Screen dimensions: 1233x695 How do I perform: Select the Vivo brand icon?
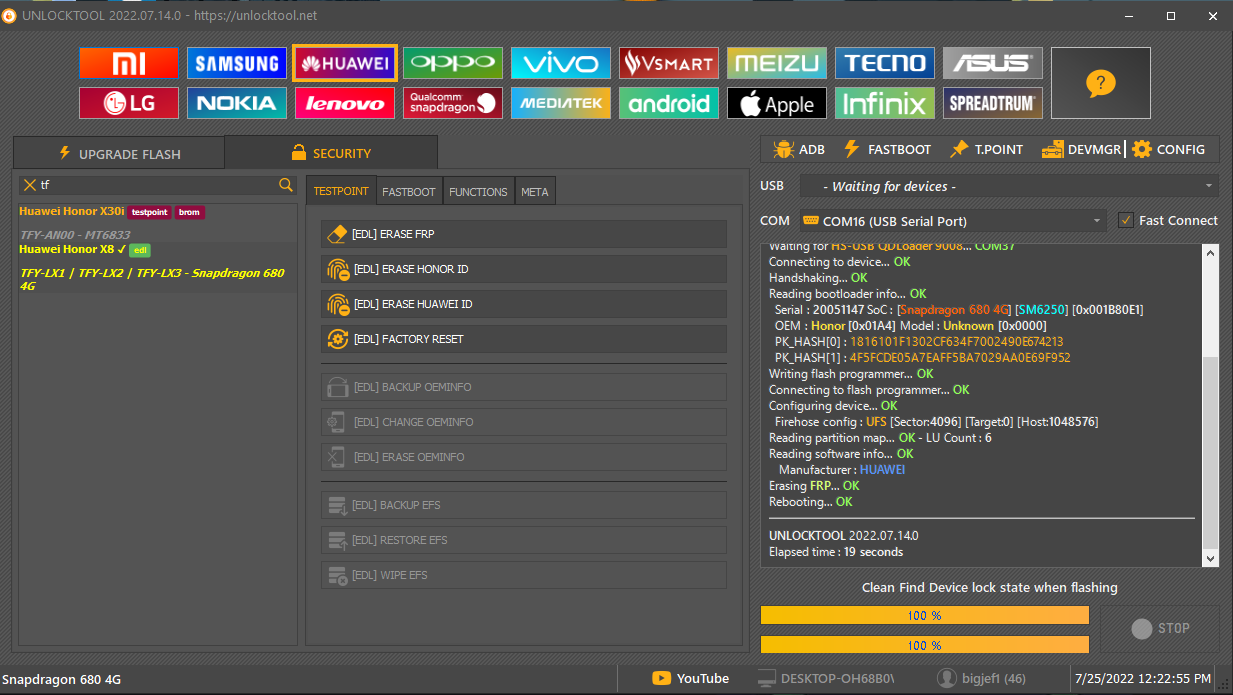pos(561,63)
